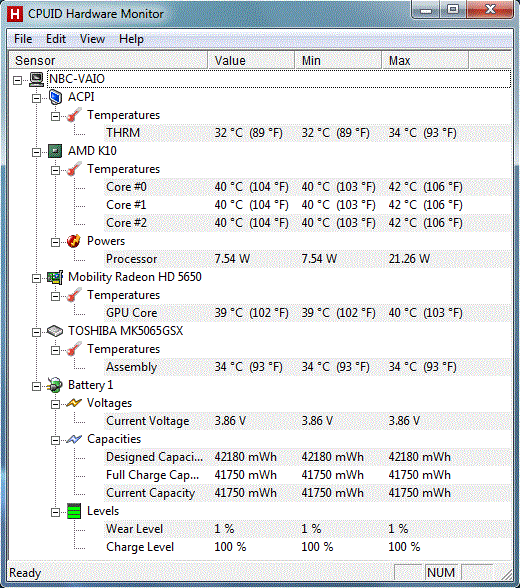Click the Value column header
Image resolution: width=520 pixels, height=588 pixels.
point(251,60)
